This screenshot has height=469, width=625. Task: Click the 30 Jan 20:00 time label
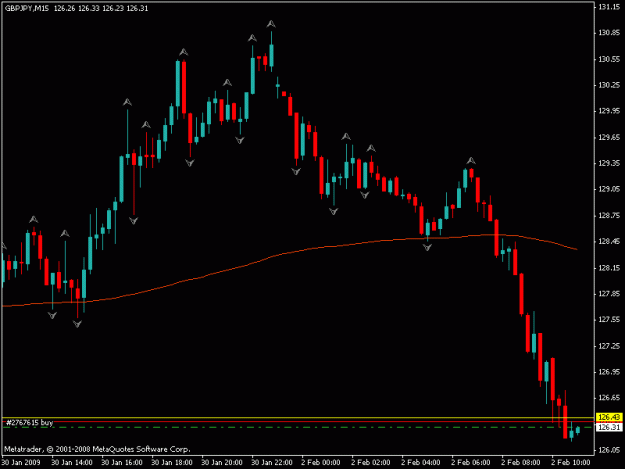pos(222,462)
